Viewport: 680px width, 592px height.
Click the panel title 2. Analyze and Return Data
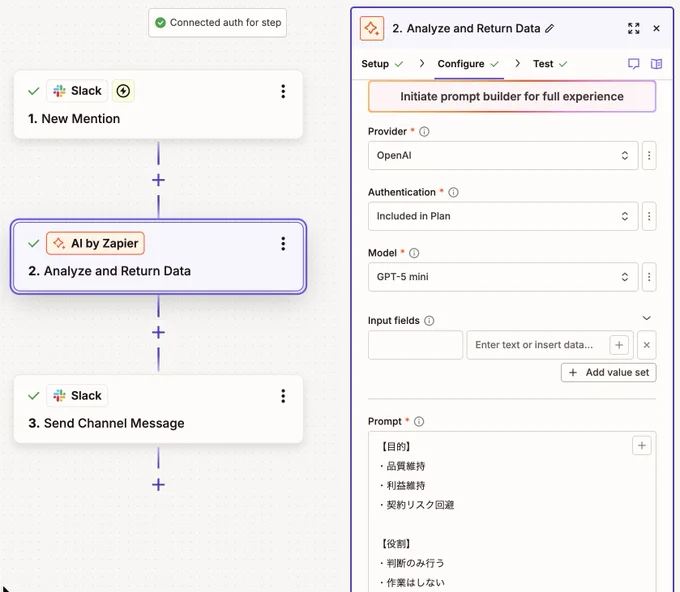pos(466,29)
